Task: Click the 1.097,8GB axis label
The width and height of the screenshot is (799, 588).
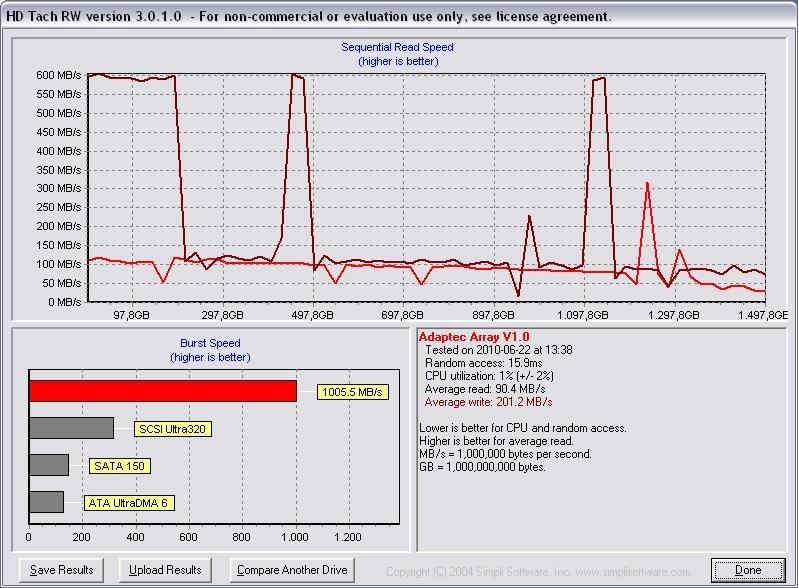Action: click(583, 315)
